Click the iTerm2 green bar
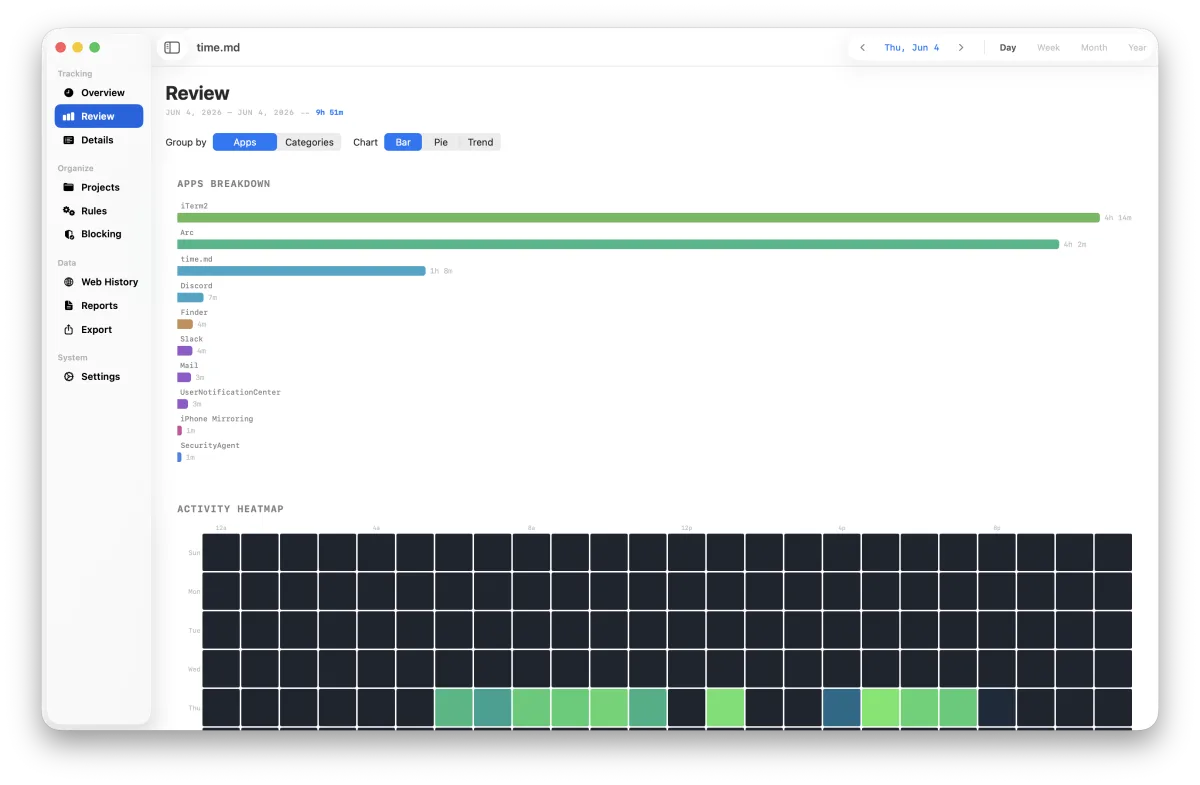The image size is (1200, 785). (638, 217)
